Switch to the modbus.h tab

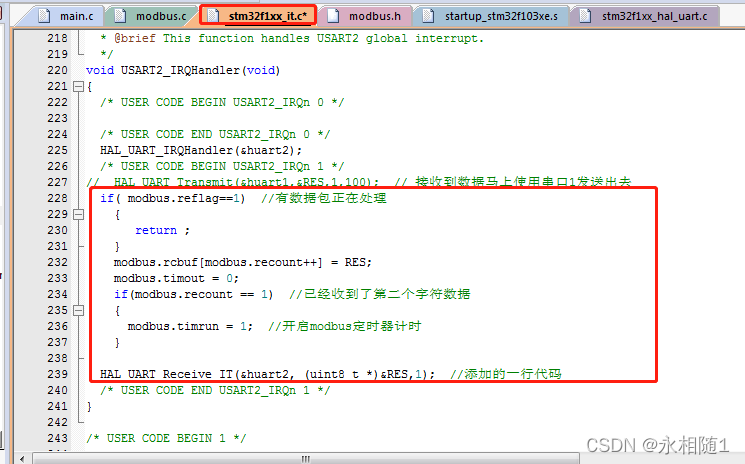click(365, 16)
